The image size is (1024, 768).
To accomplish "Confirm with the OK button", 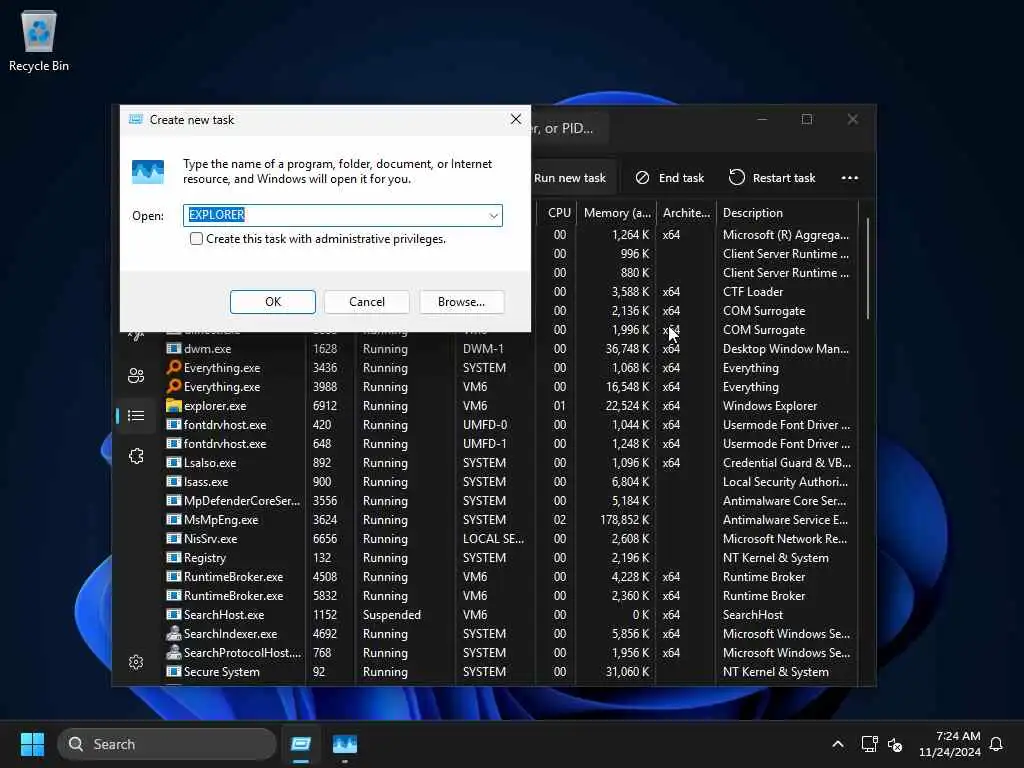I will click(273, 302).
